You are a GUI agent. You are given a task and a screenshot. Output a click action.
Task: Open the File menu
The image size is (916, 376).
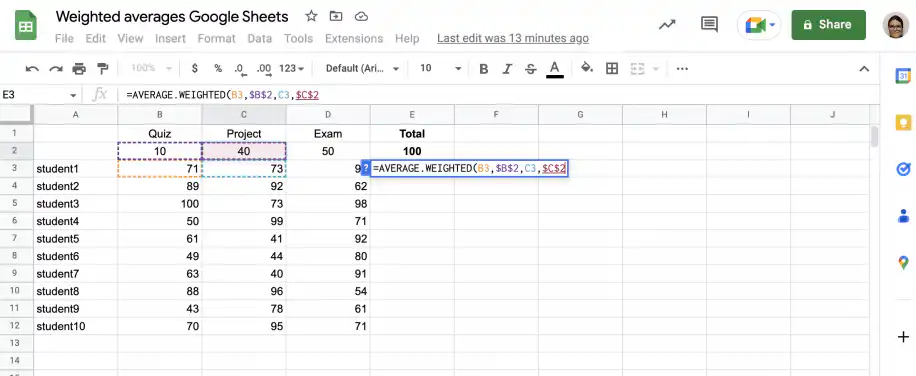pyautogui.click(x=64, y=39)
